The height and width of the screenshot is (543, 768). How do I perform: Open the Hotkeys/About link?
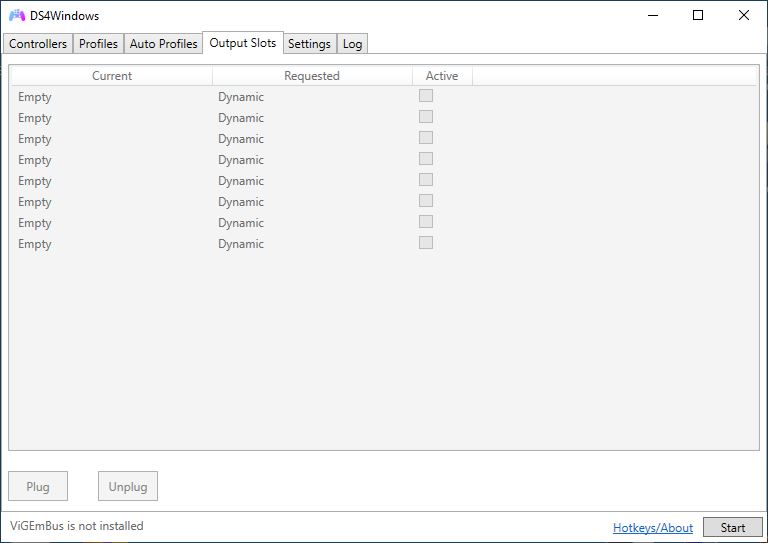pos(653,528)
